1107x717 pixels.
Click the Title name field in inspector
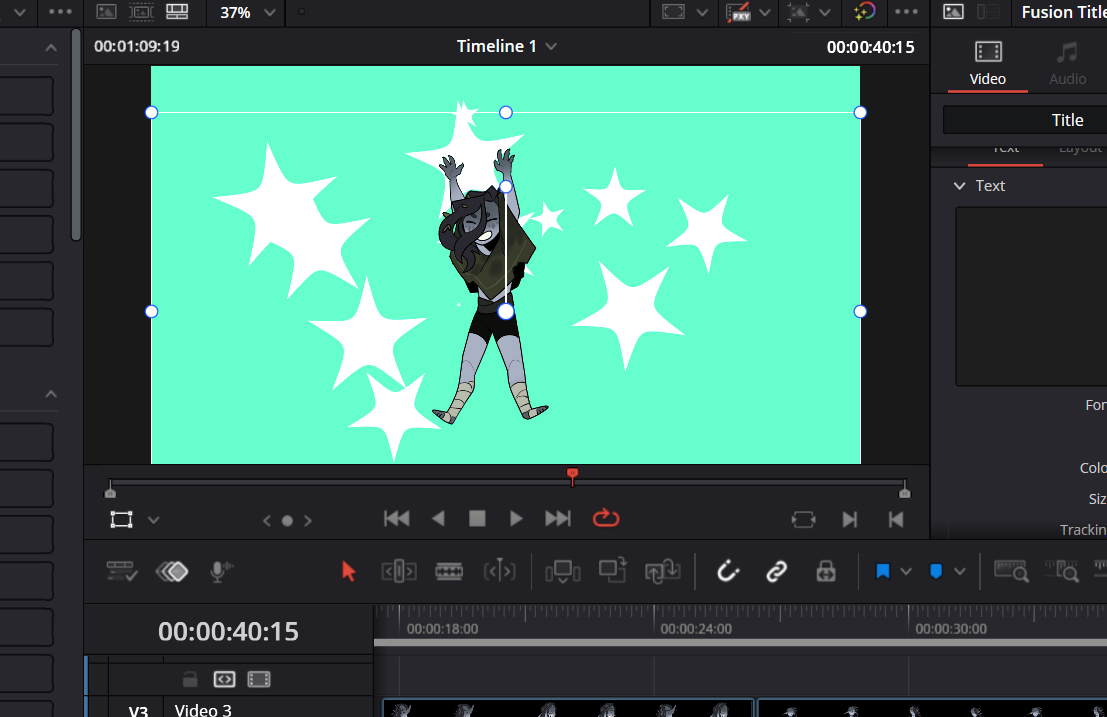point(1024,120)
